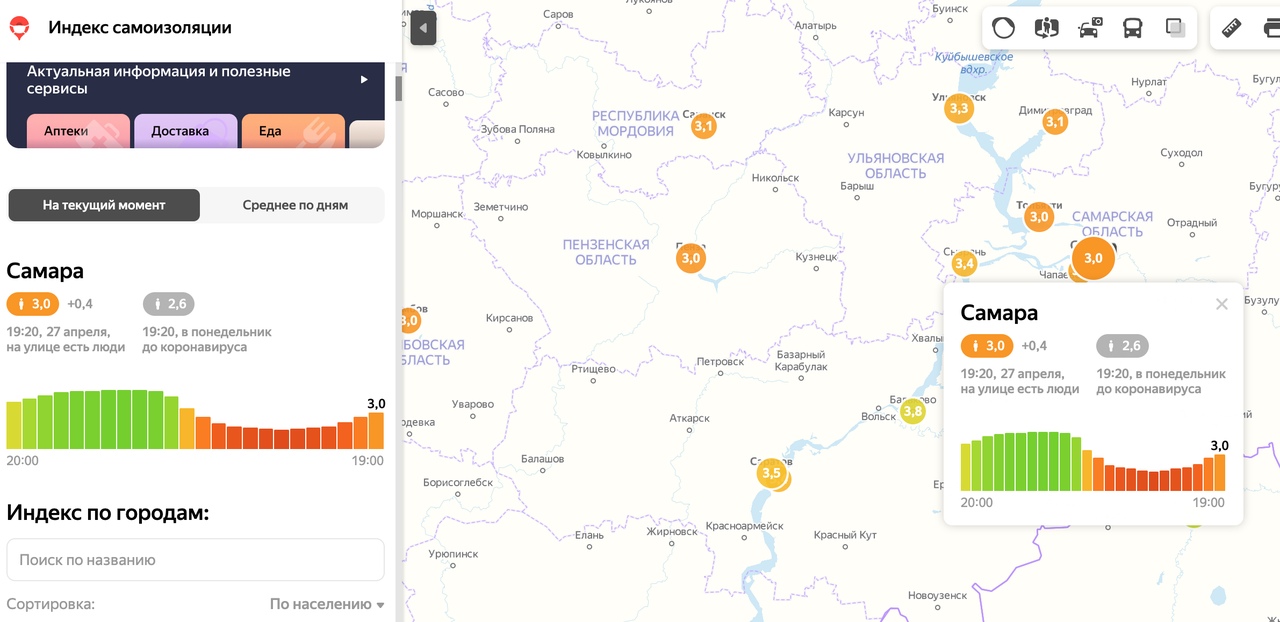Click the Yandex masked pin logo
Image resolution: width=1280 pixels, height=622 pixels.
(x=19, y=28)
